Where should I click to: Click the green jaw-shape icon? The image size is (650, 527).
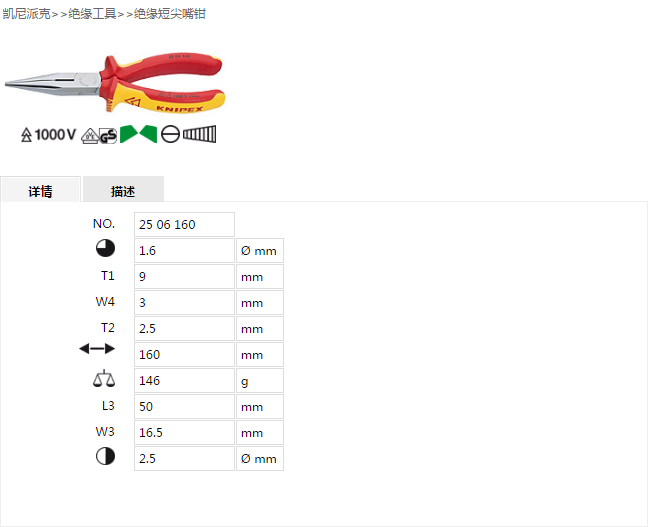pyautogui.click(x=138, y=134)
